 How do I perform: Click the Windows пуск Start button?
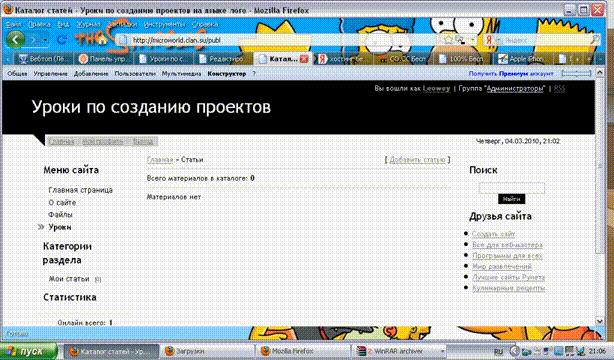coord(28,351)
